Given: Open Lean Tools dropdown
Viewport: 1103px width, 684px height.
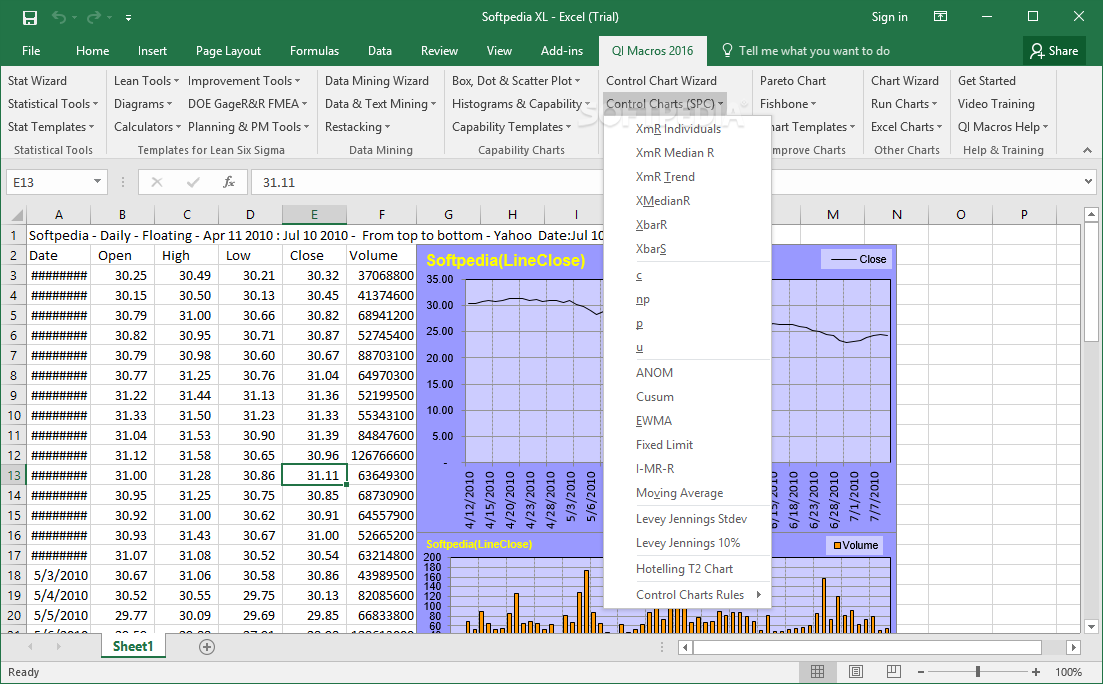Looking at the screenshot, I should tap(146, 81).
